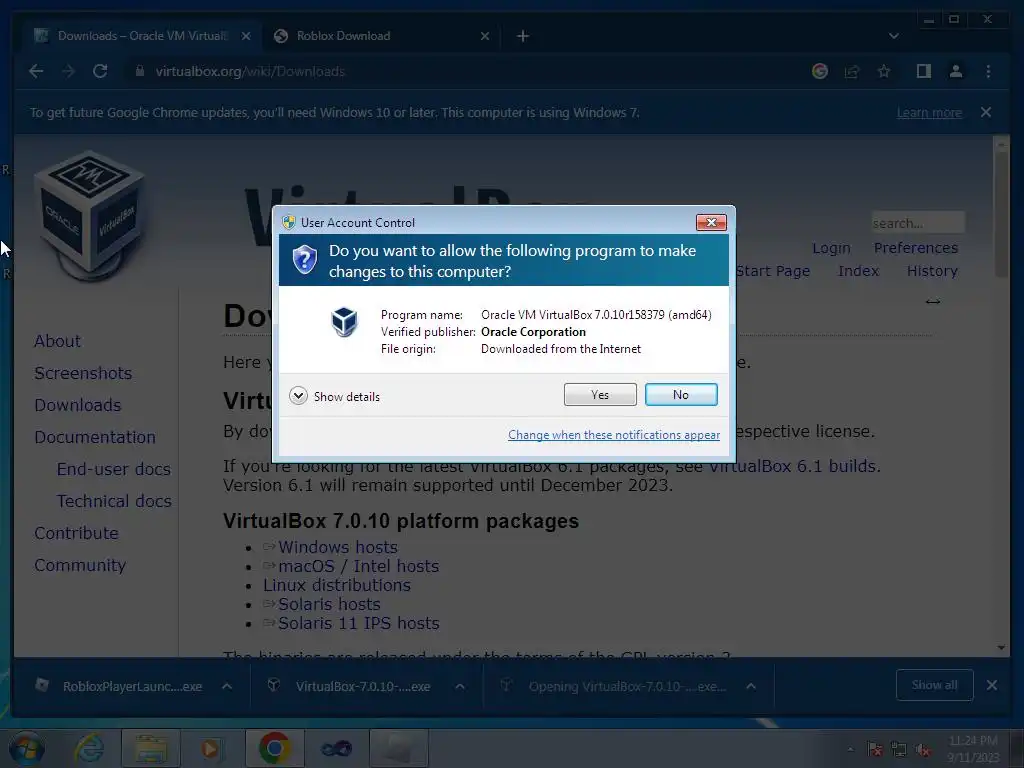Dismiss the Chrome update infobar
Viewport: 1024px width, 768px height.
(x=985, y=112)
